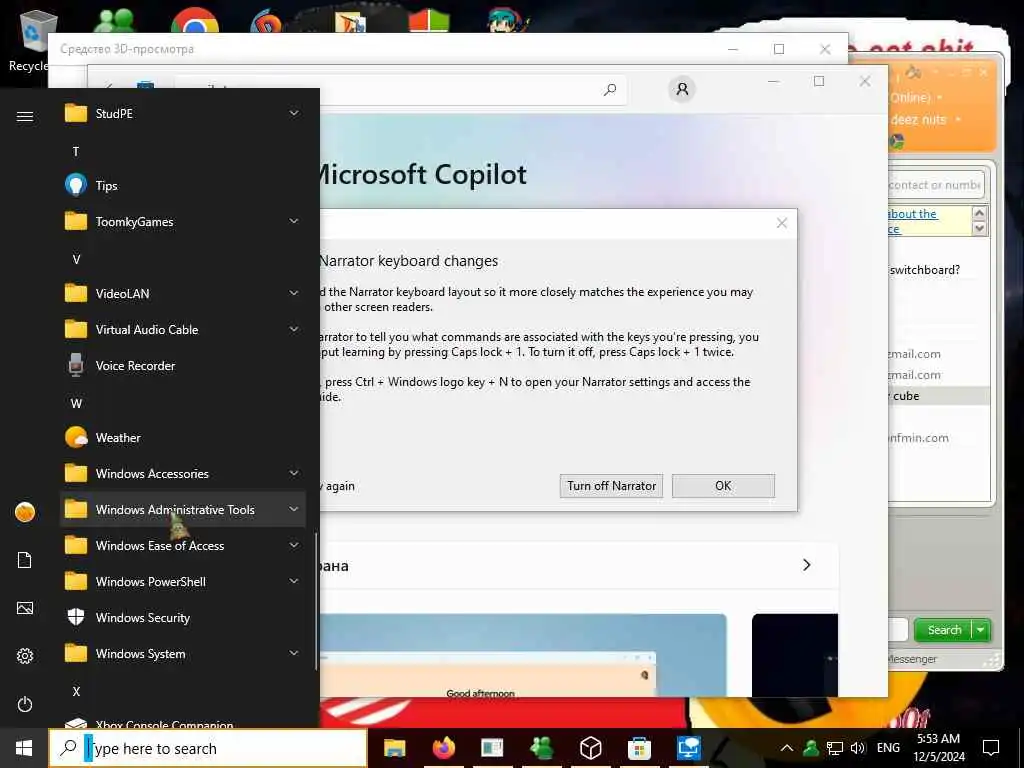This screenshot has height=768, width=1024.
Task: Open the Tips app in Start menu
Action: [182, 185]
